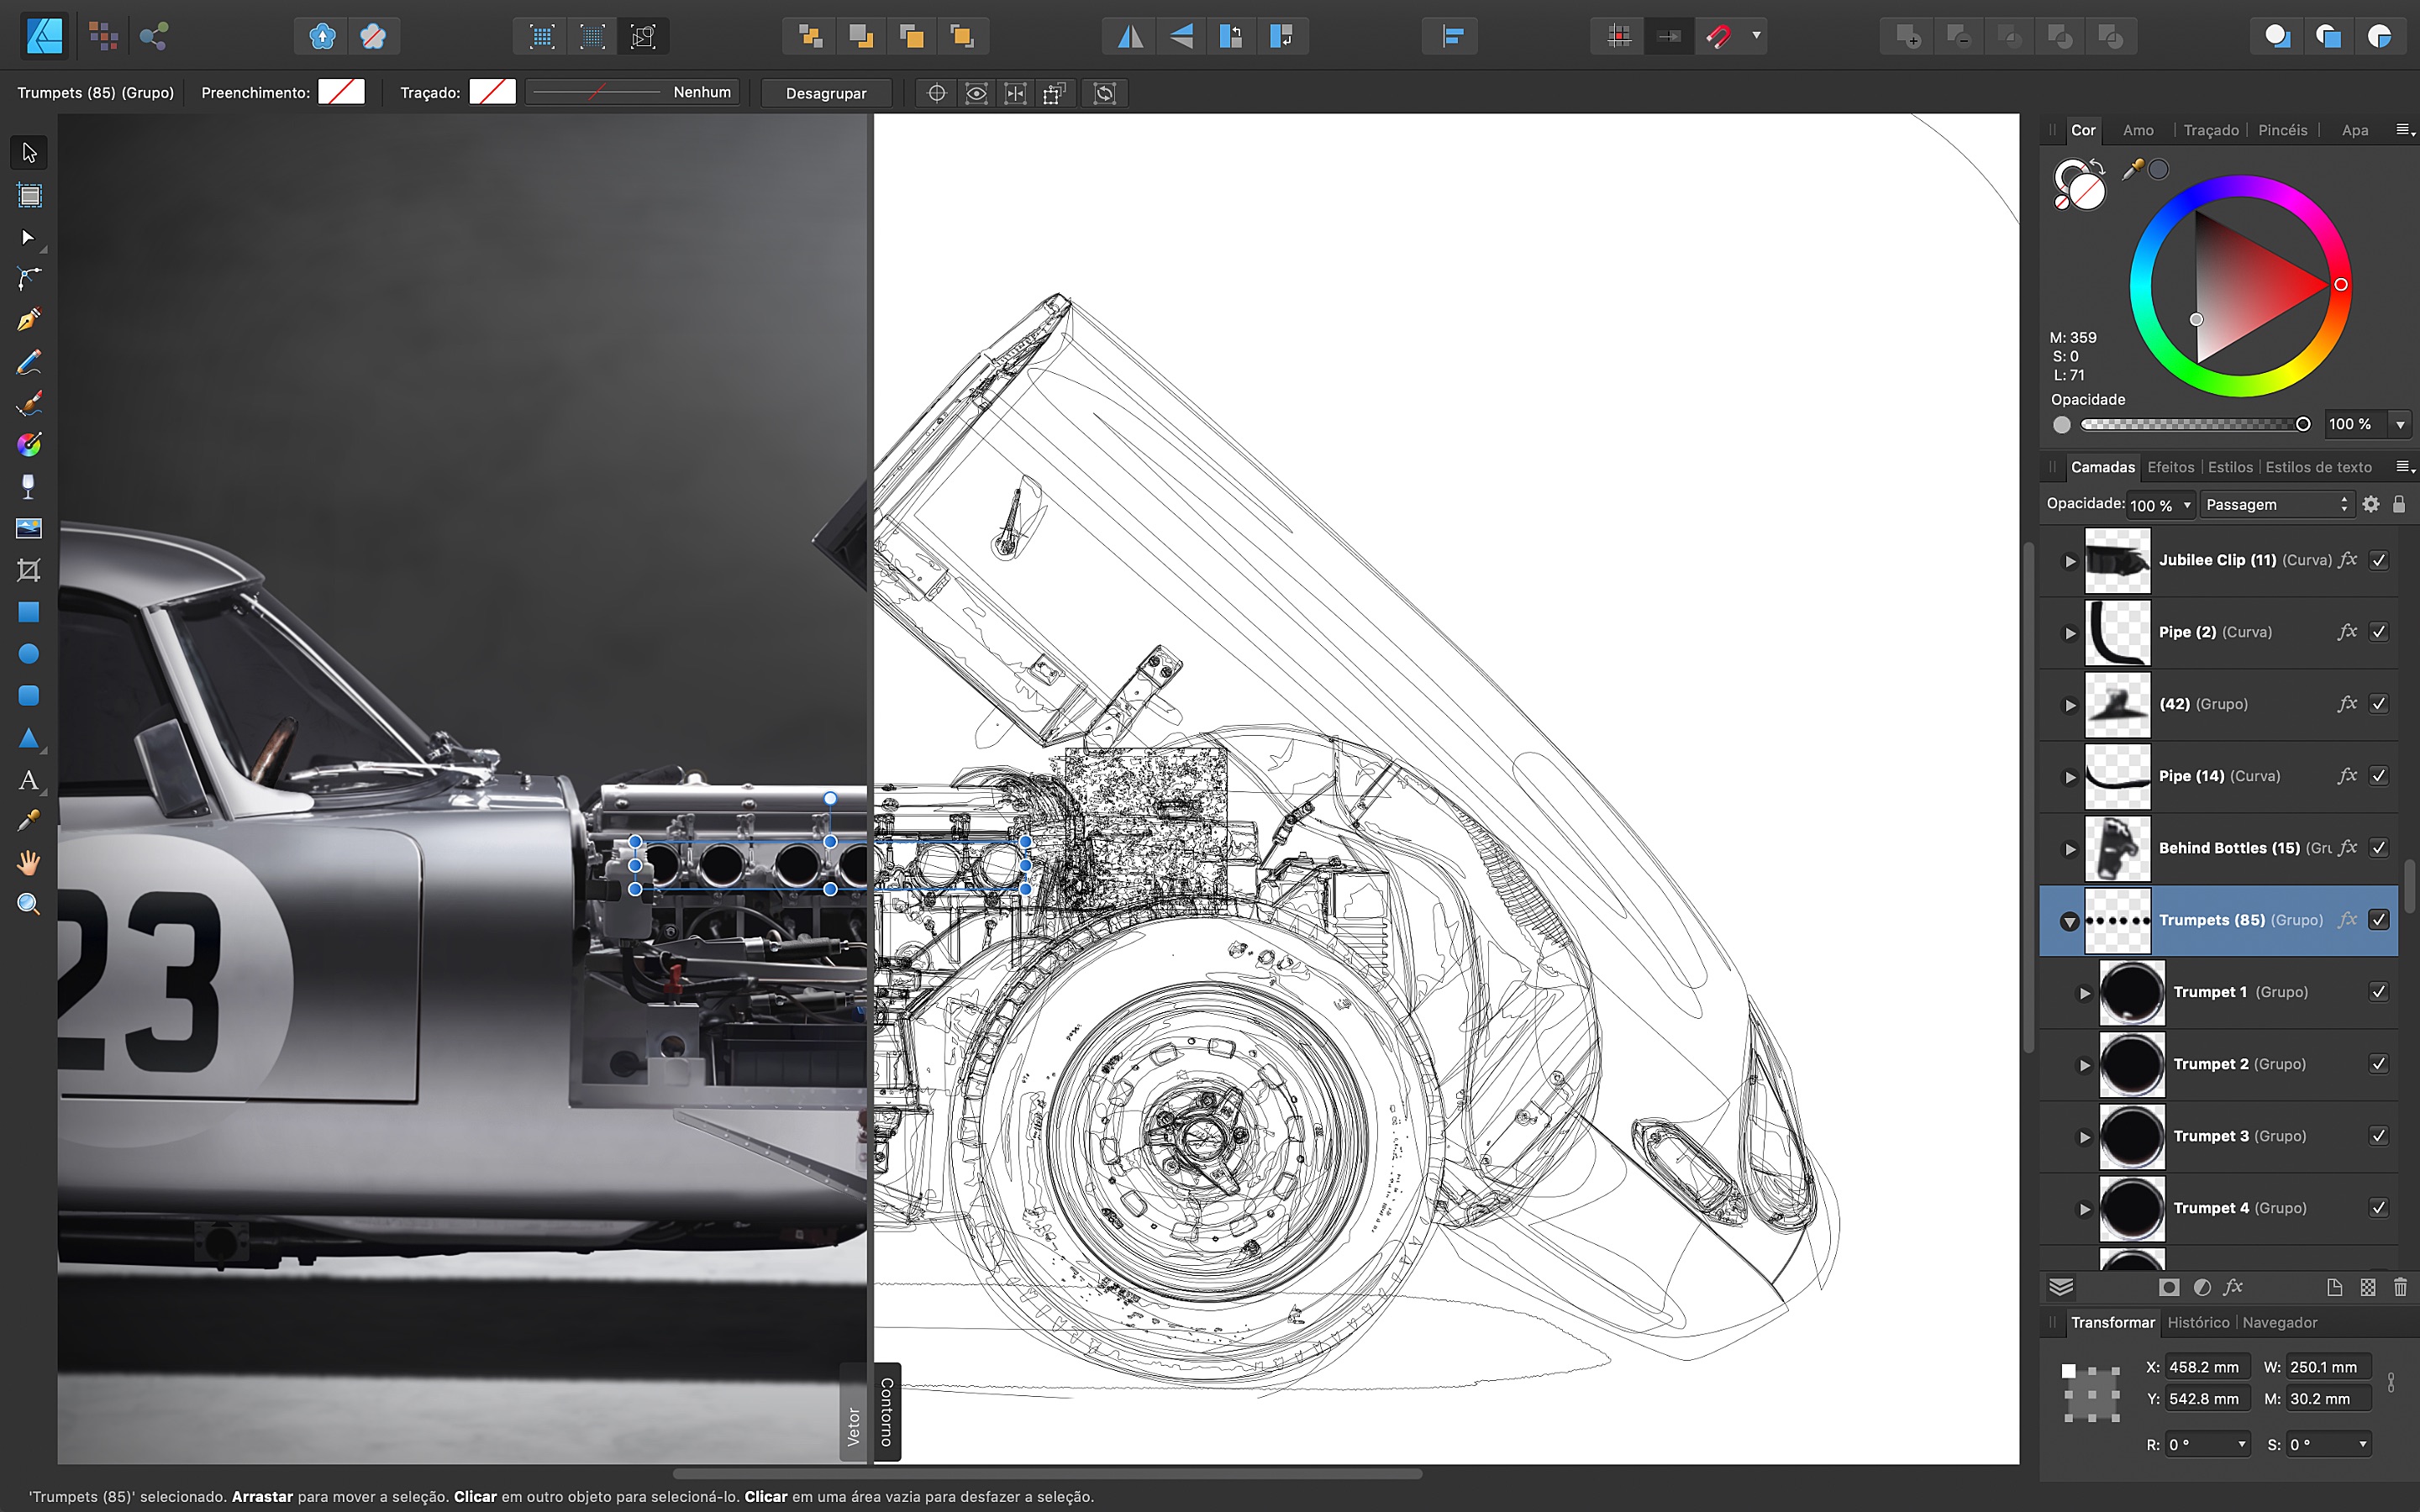Image resolution: width=2420 pixels, height=1512 pixels.
Task: Open the layer opacity 100 % dropdown
Action: [x=2186, y=506]
